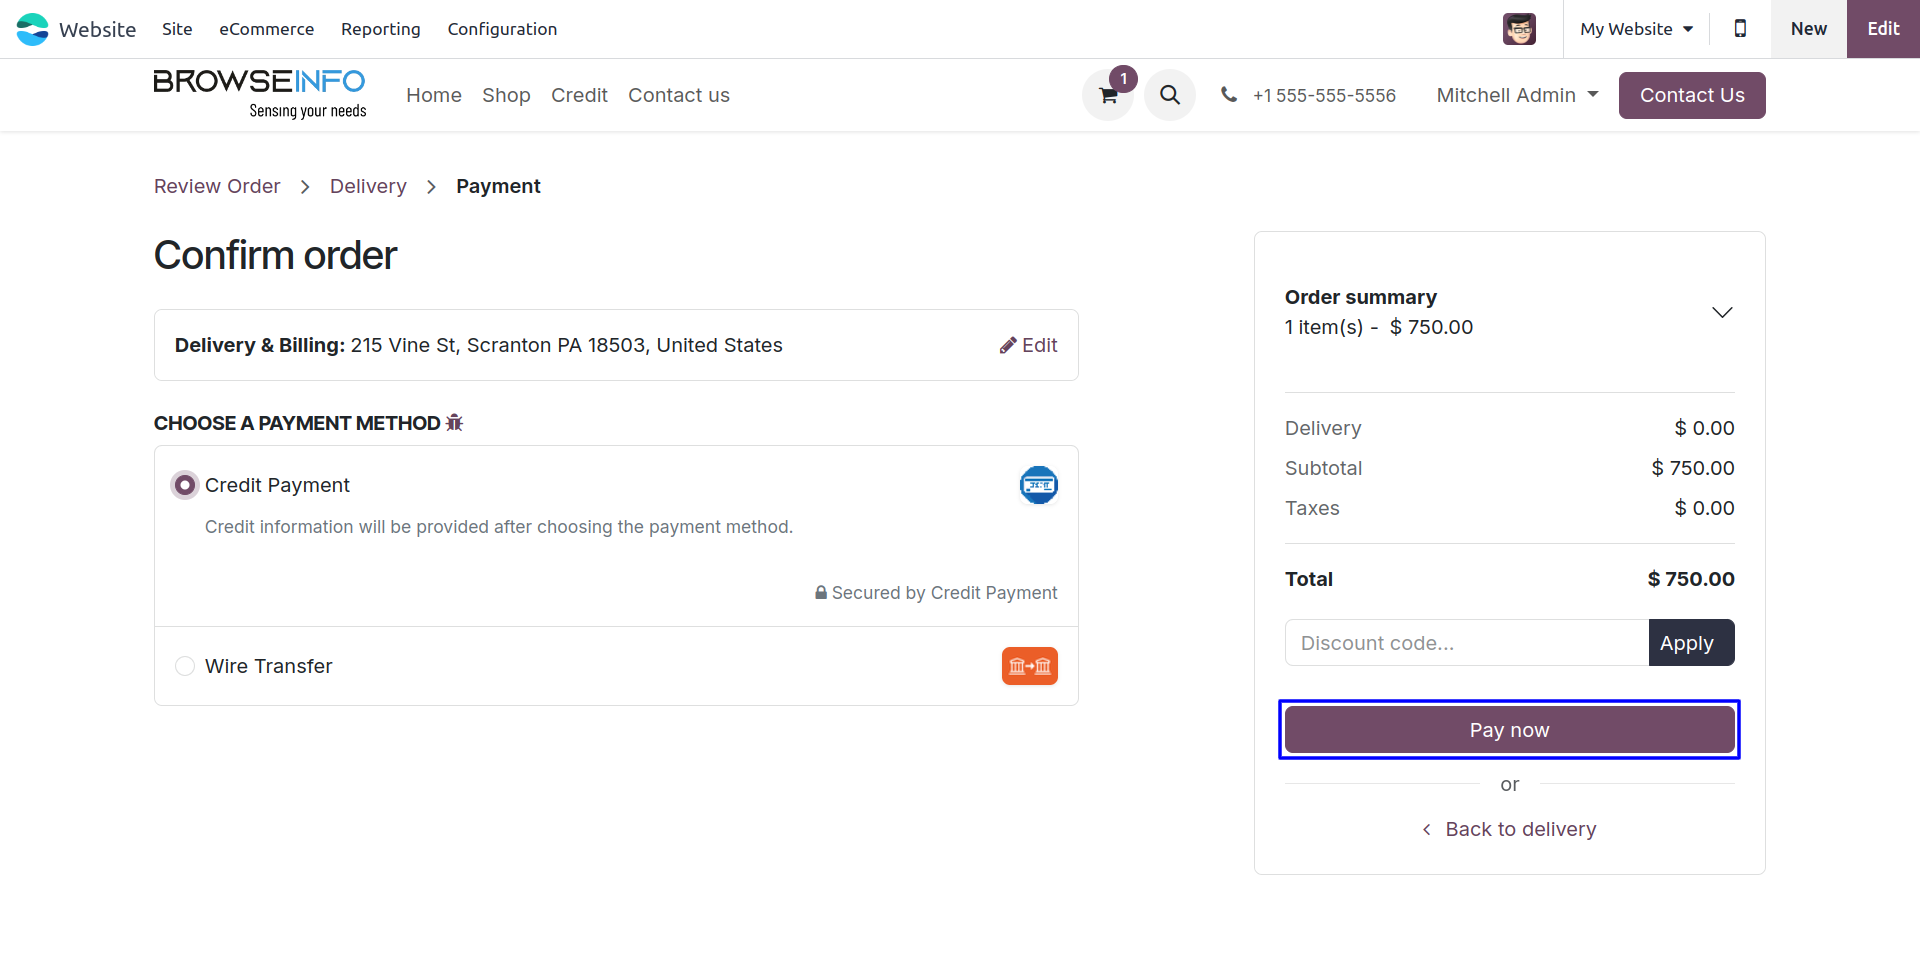The image size is (1920, 966).
Task: Click the debug bug icon
Action: coord(454,423)
